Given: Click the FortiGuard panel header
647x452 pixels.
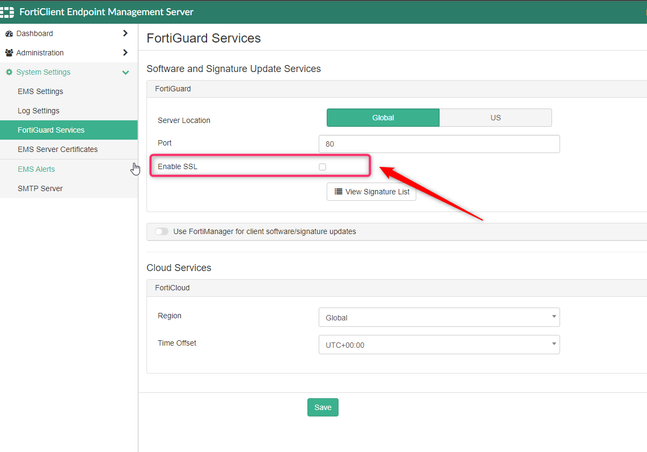Looking at the screenshot, I should [397, 89].
